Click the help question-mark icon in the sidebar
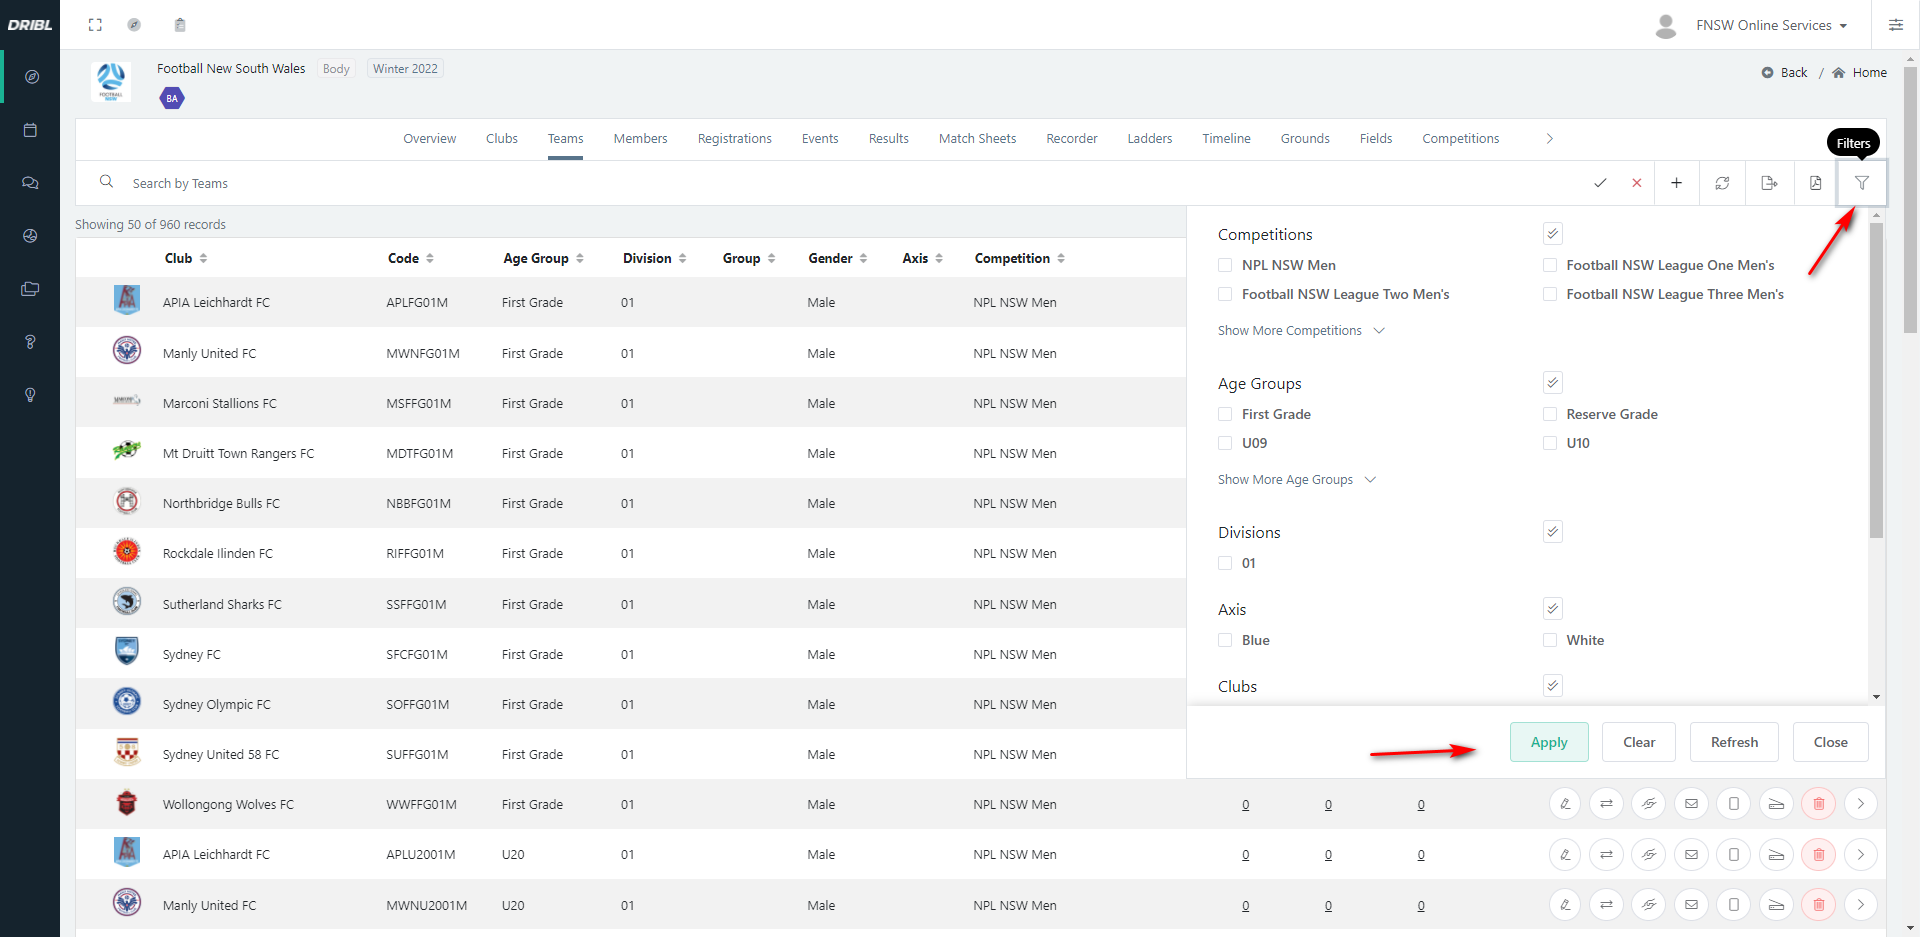 30,342
